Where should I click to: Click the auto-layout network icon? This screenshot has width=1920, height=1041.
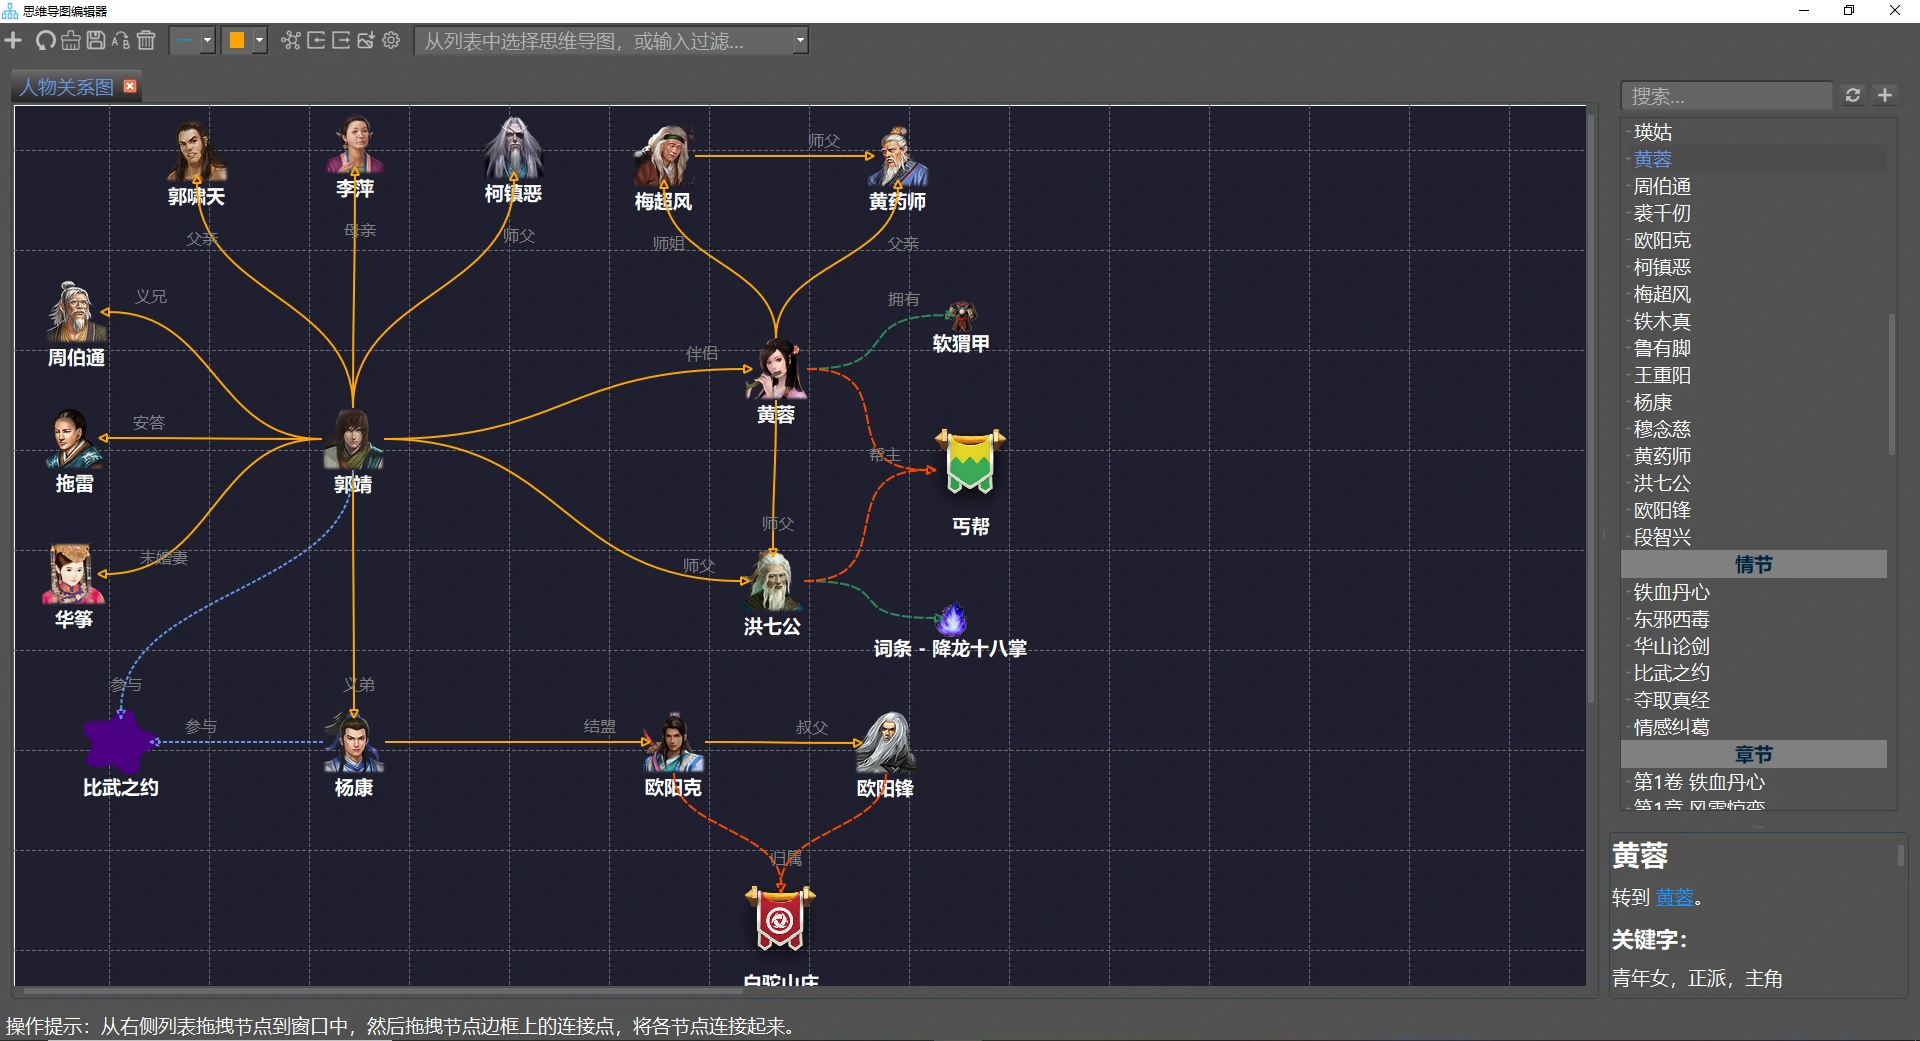[x=291, y=40]
